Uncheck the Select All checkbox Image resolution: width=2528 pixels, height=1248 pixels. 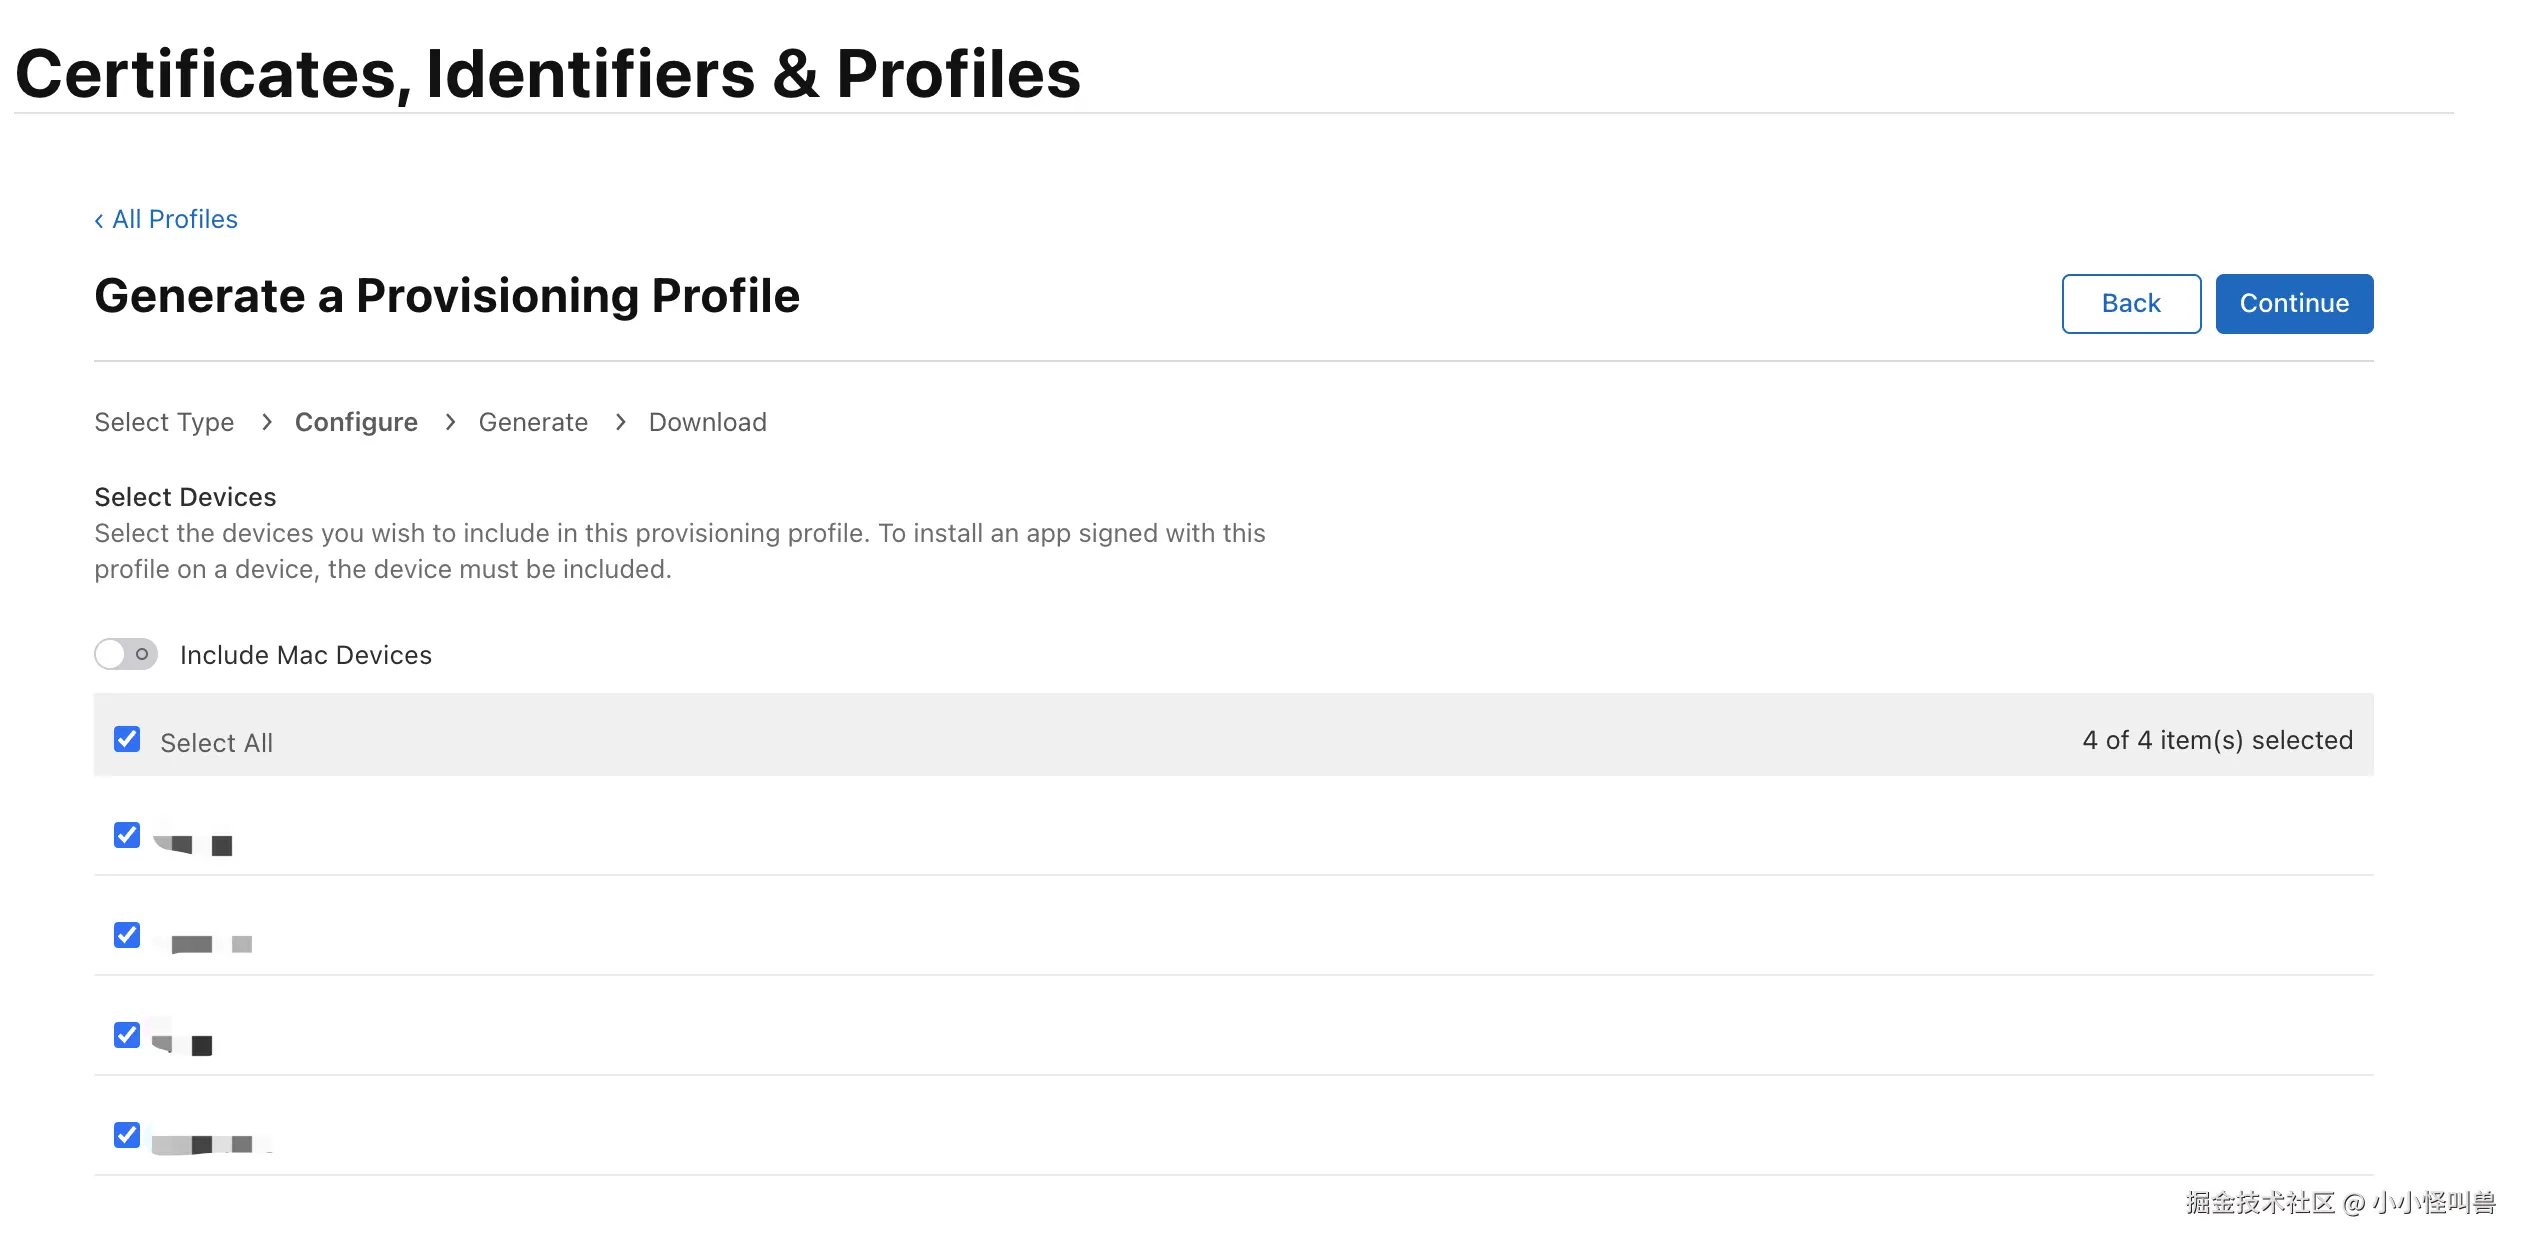(127, 739)
